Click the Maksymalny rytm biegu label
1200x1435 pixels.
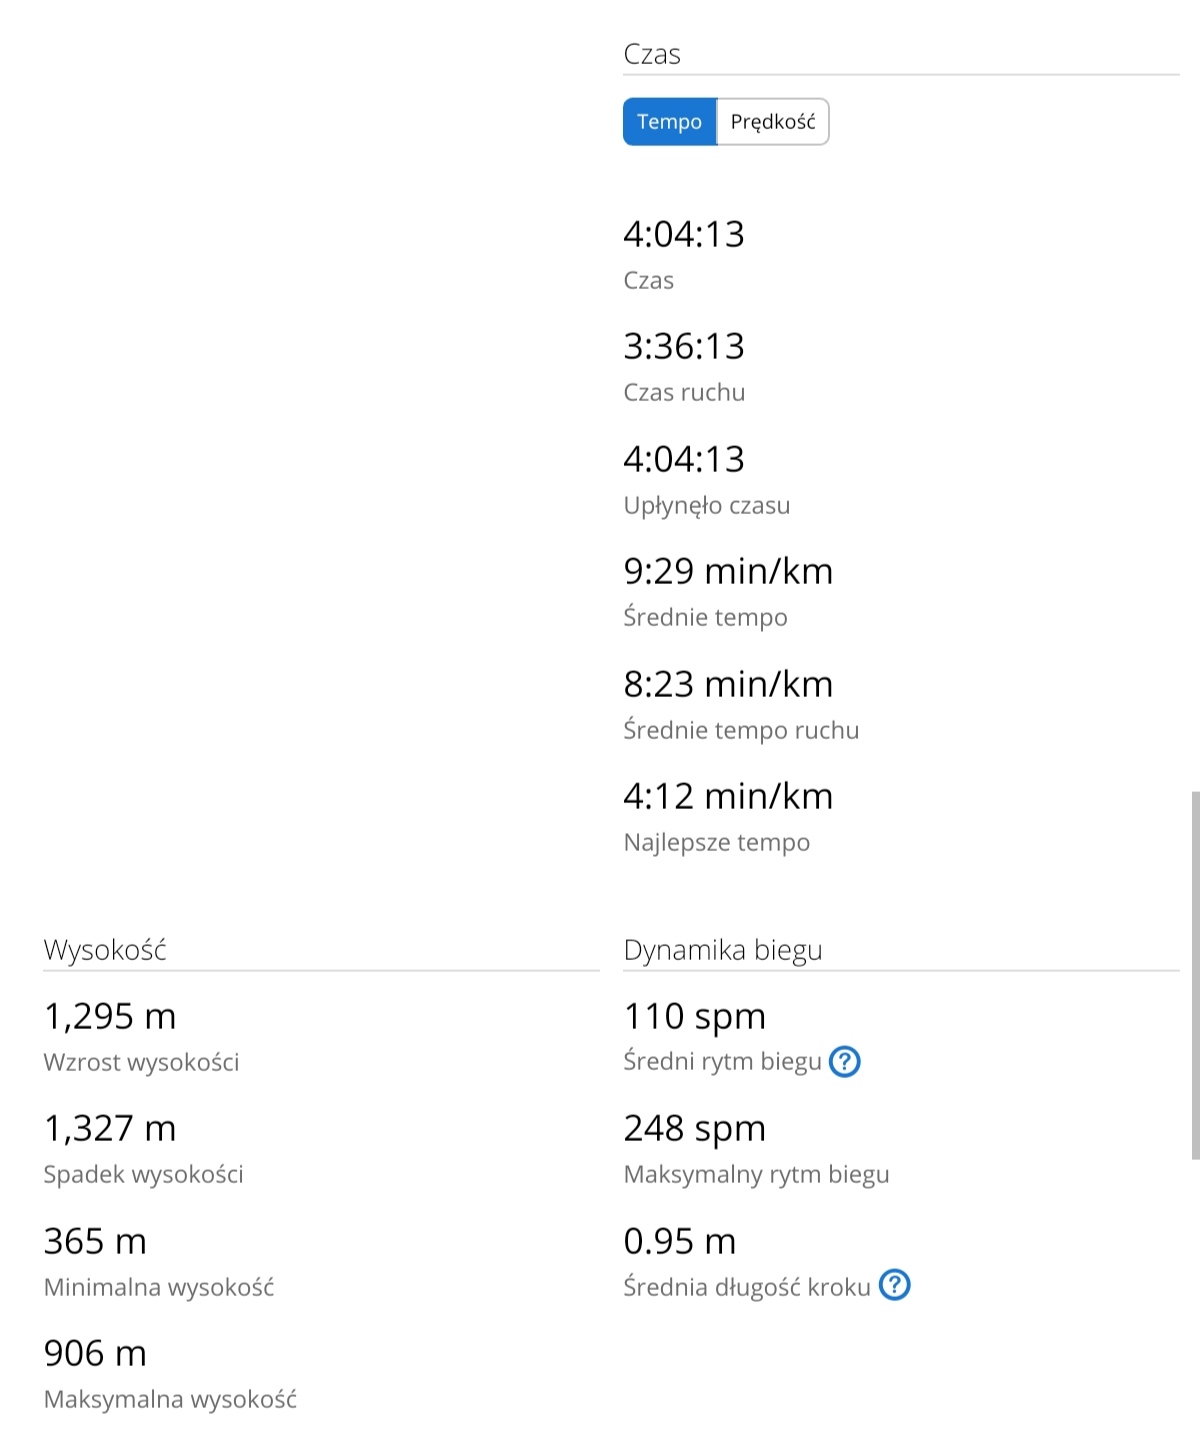(756, 1174)
